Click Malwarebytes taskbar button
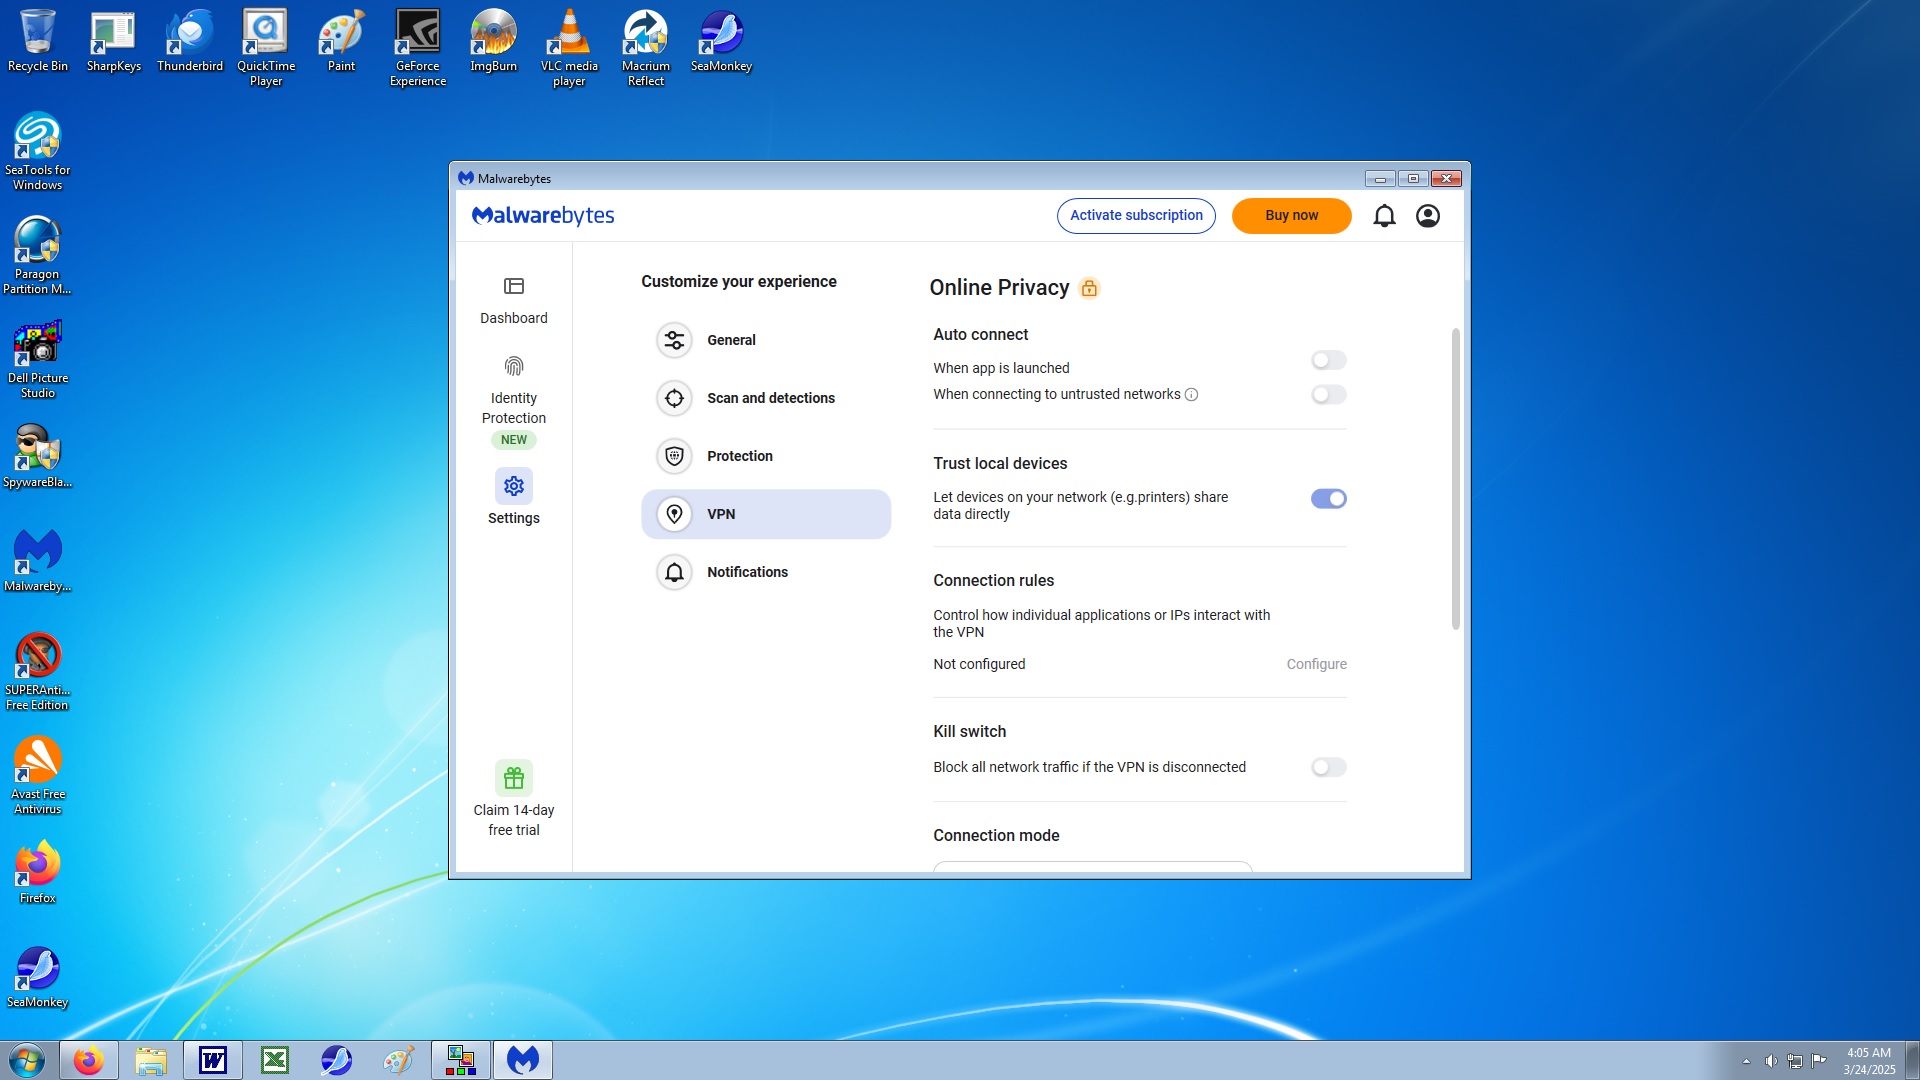The height and width of the screenshot is (1080, 1920). coord(523,1060)
